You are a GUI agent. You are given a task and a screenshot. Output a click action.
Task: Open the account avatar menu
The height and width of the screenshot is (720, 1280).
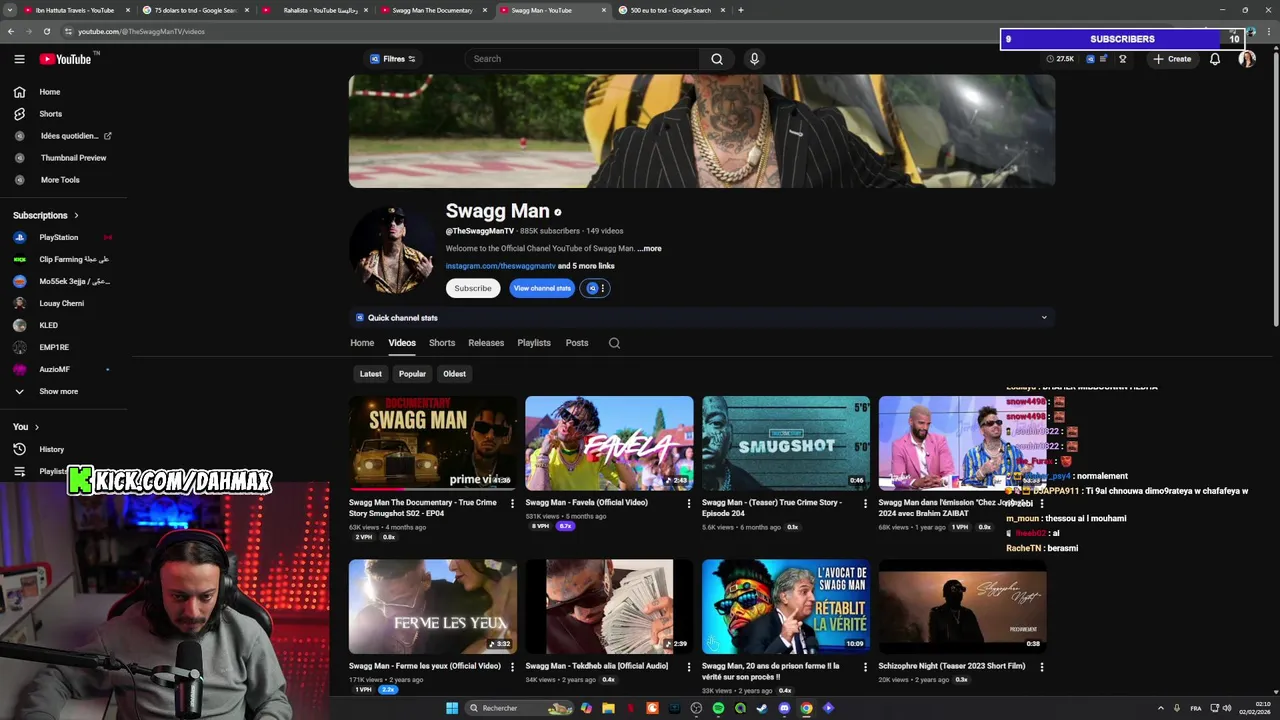click(x=1246, y=59)
